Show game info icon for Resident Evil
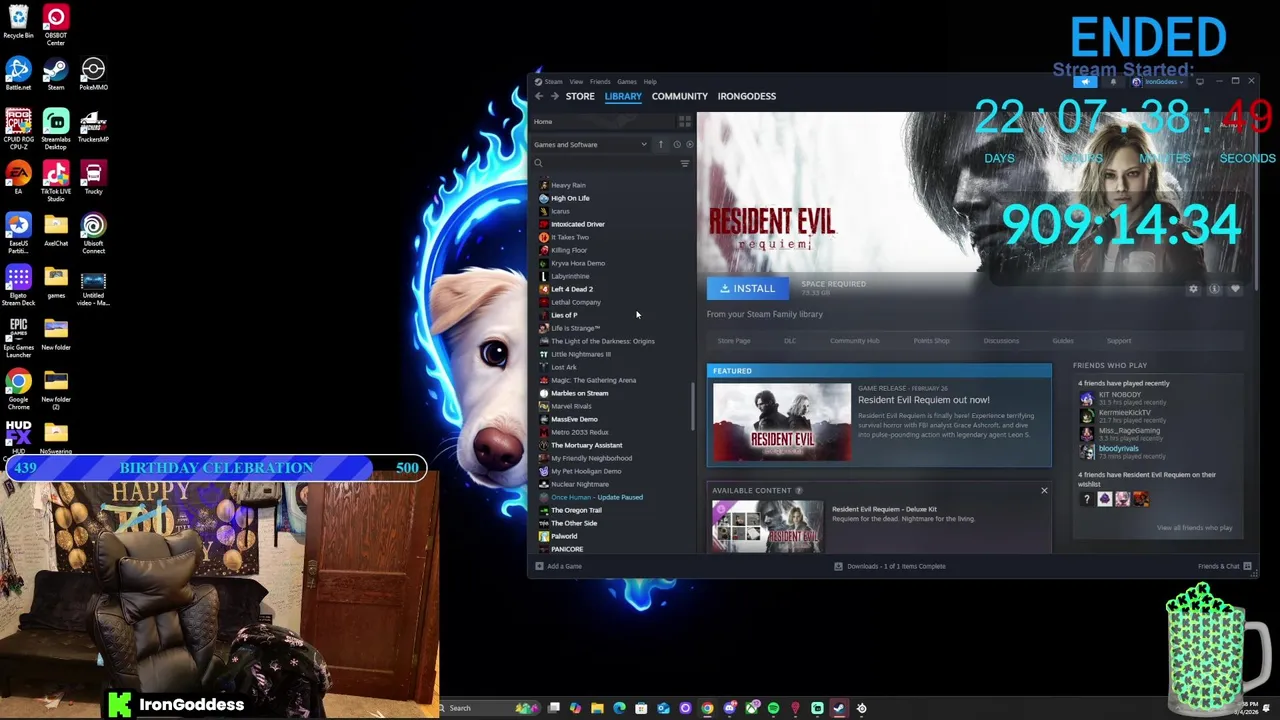Viewport: 1280px width, 720px height. point(1214,289)
